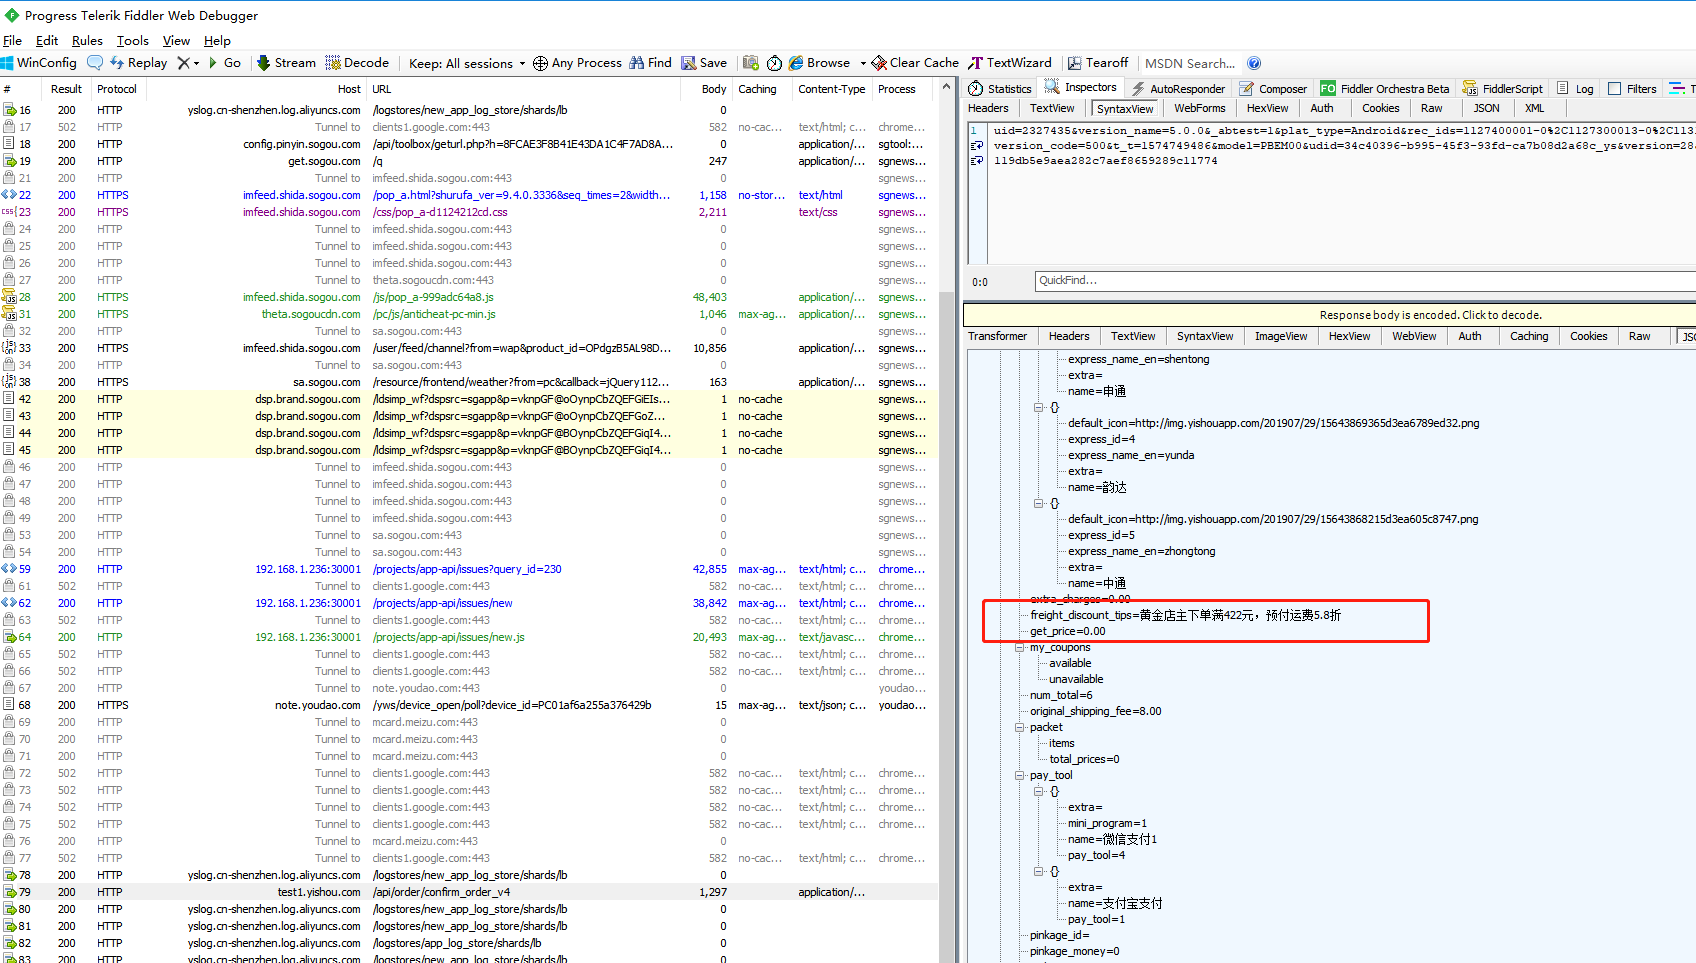The height and width of the screenshot is (963, 1696).
Task: Toggle the Decode option
Action: click(x=357, y=62)
